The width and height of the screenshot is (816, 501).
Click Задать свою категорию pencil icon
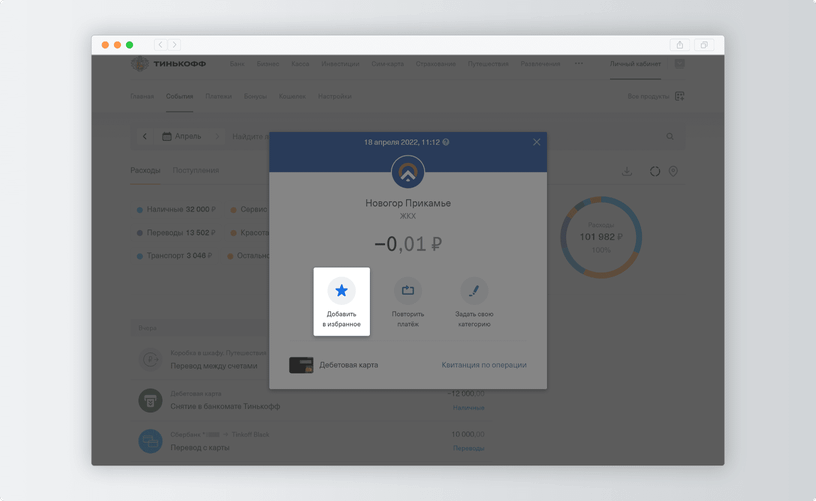[x=474, y=290]
